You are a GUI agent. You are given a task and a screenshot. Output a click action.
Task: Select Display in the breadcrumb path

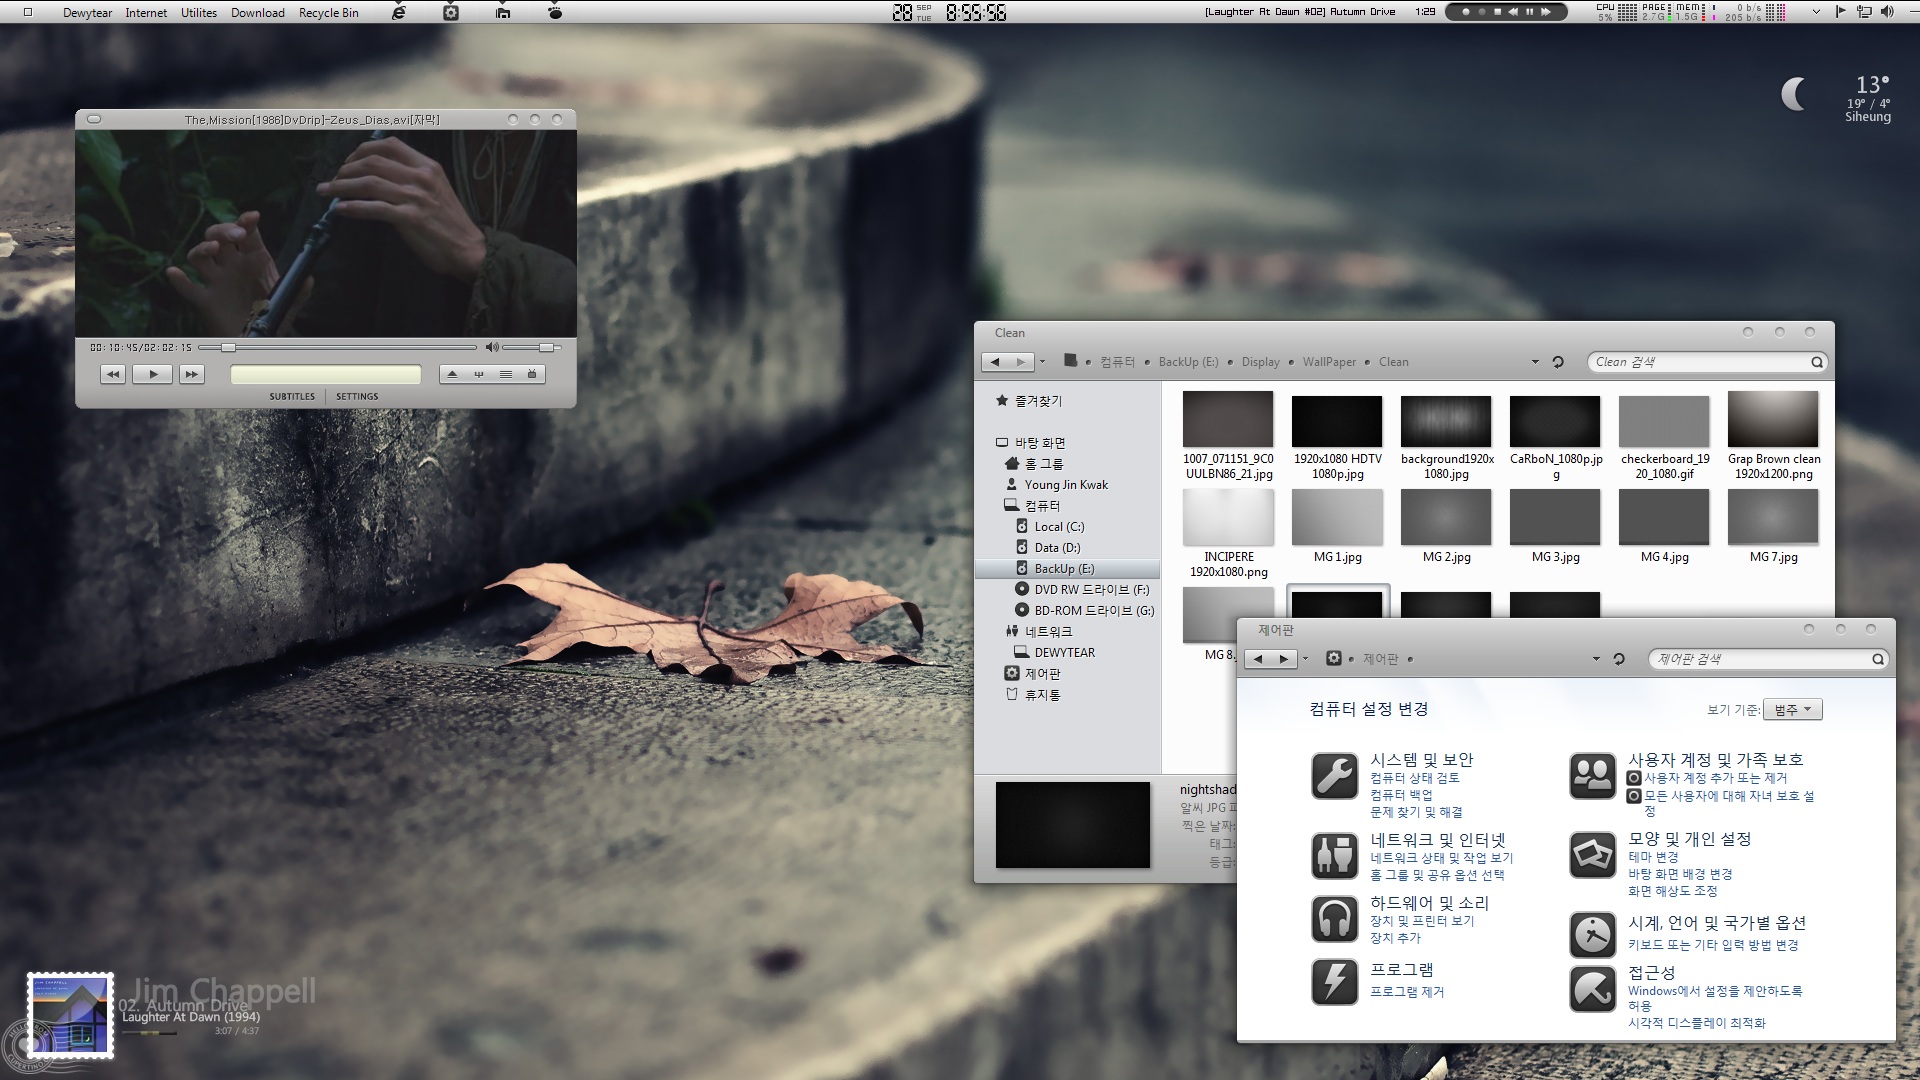coord(1260,362)
